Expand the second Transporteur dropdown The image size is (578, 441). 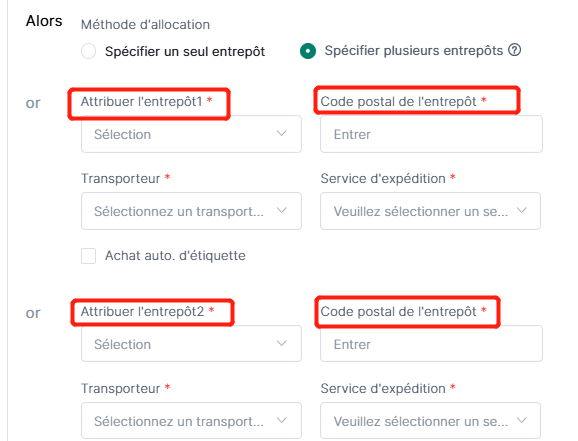191,421
